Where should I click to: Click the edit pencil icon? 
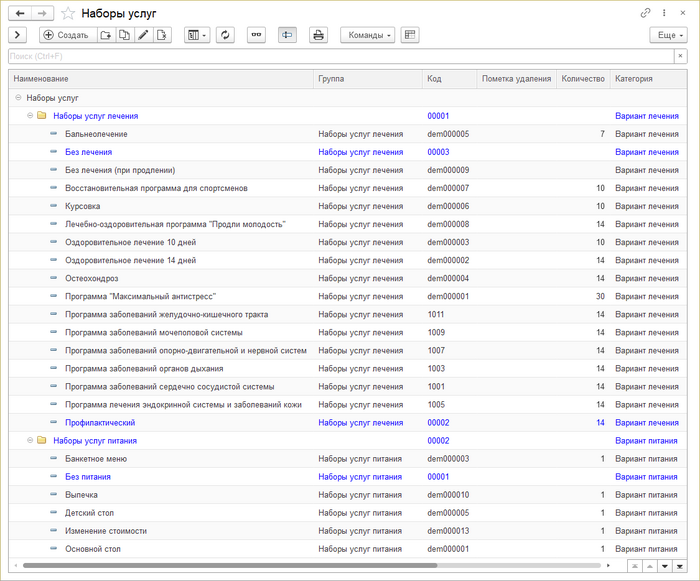coord(144,35)
